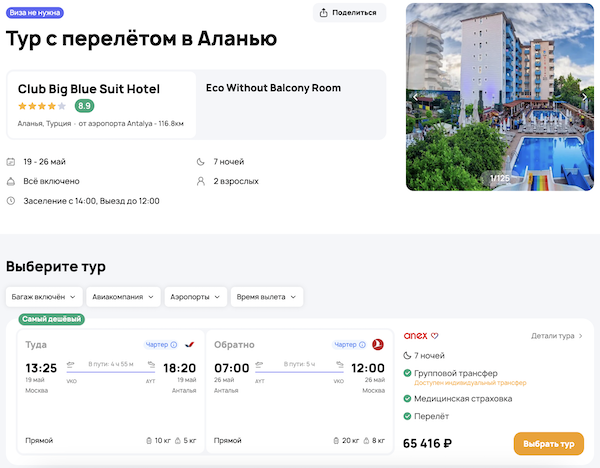The width and height of the screenshot is (600, 468).
Task: Click the heart icon next to Anex logo
Action: tap(435, 336)
